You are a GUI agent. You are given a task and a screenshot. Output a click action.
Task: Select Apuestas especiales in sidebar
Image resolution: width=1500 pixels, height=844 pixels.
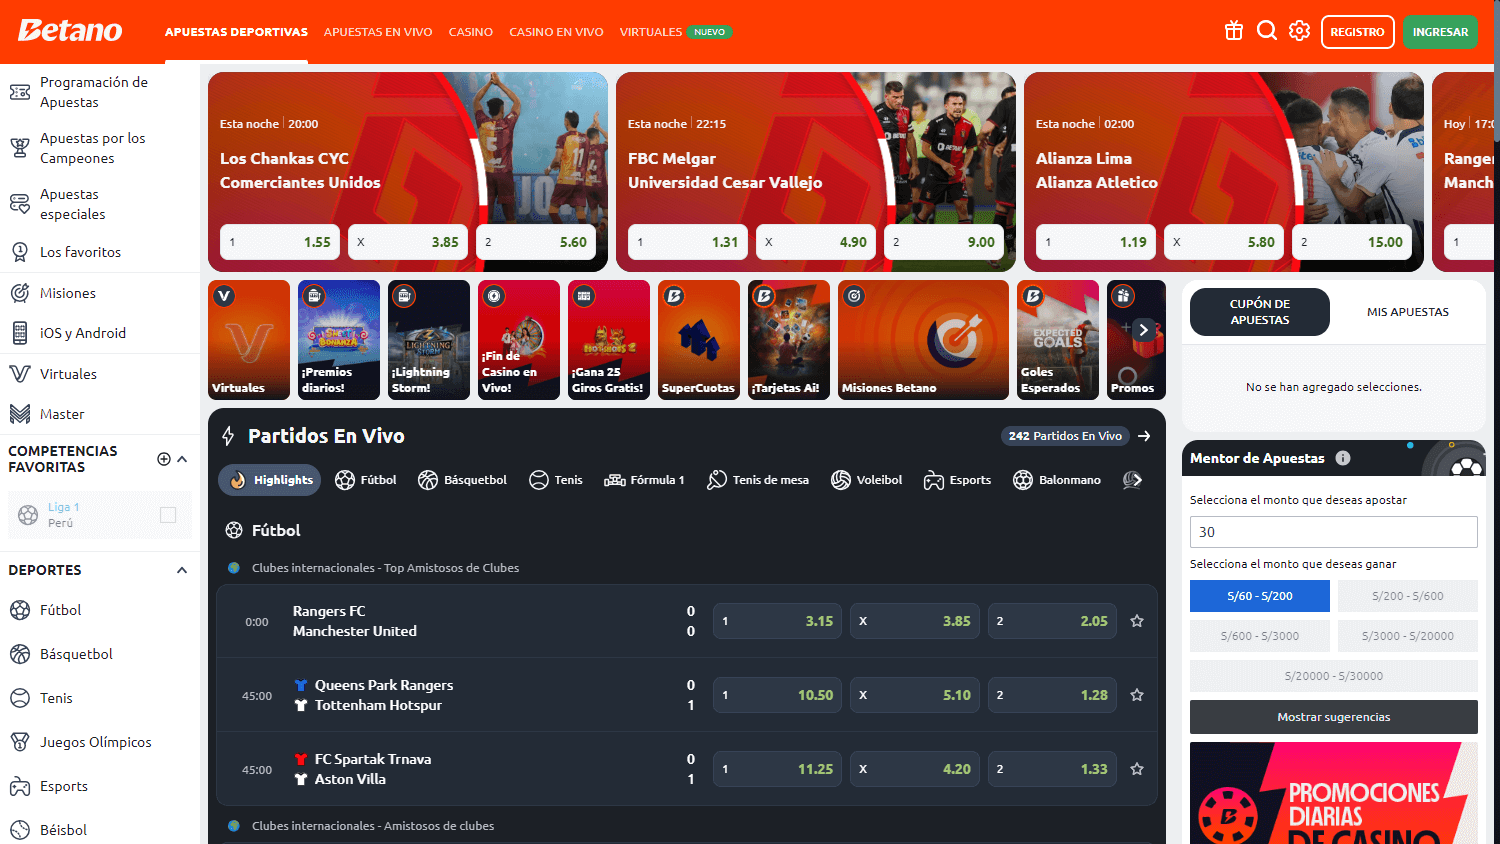click(100, 204)
